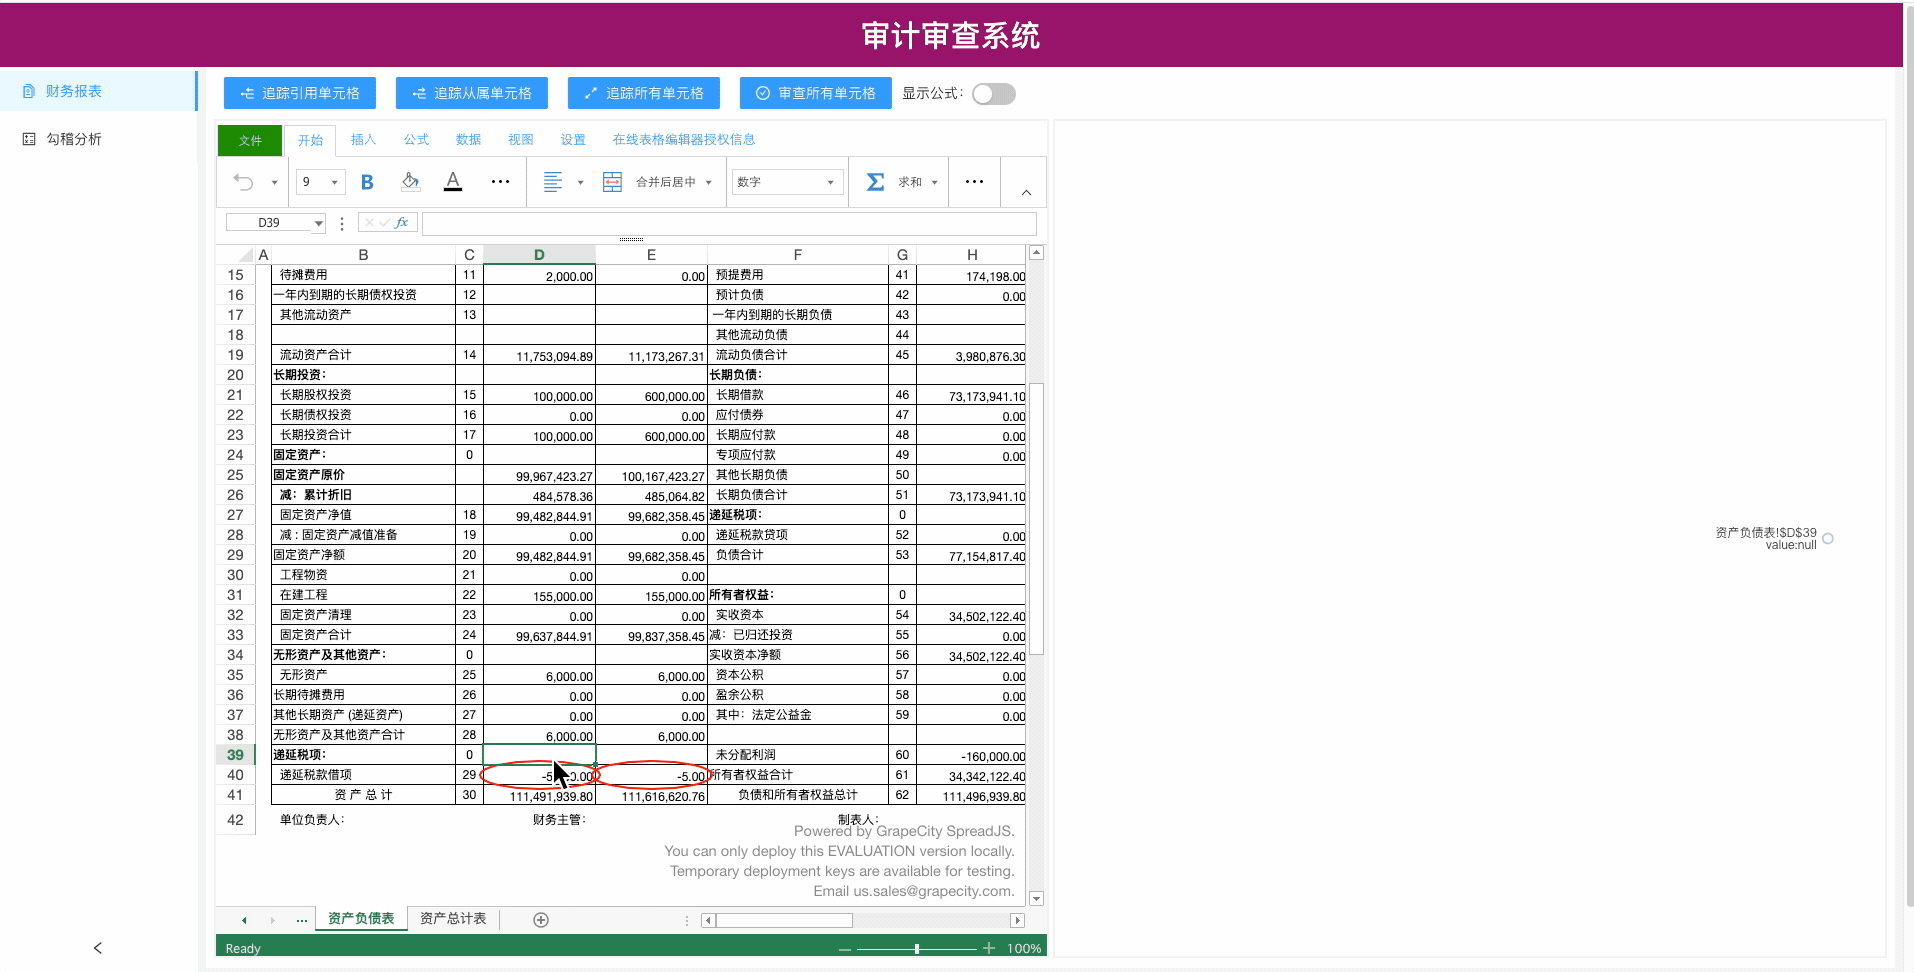Open the D39 name box dropdown

(x=319, y=224)
